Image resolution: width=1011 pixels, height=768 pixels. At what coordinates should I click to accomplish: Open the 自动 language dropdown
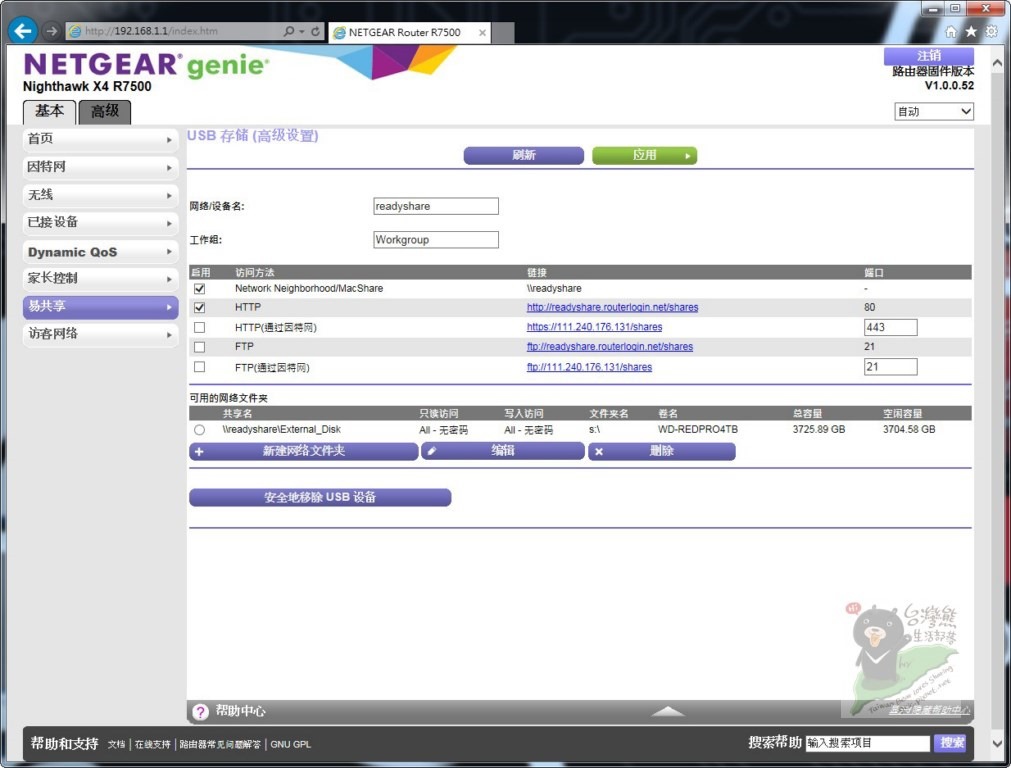pos(934,112)
